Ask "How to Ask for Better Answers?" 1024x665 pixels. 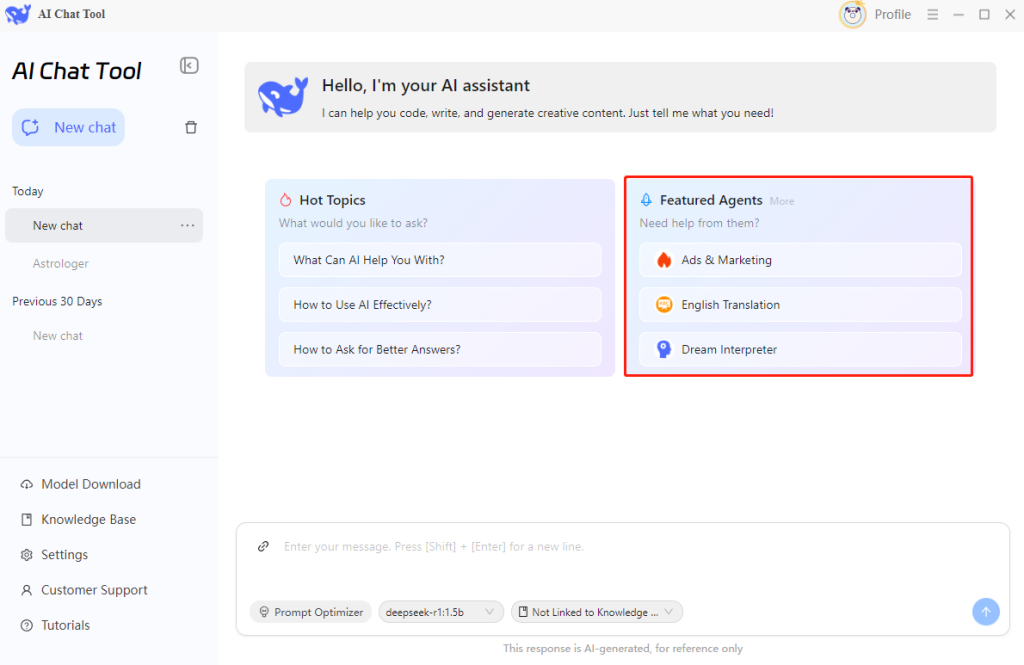click(440, 349)
